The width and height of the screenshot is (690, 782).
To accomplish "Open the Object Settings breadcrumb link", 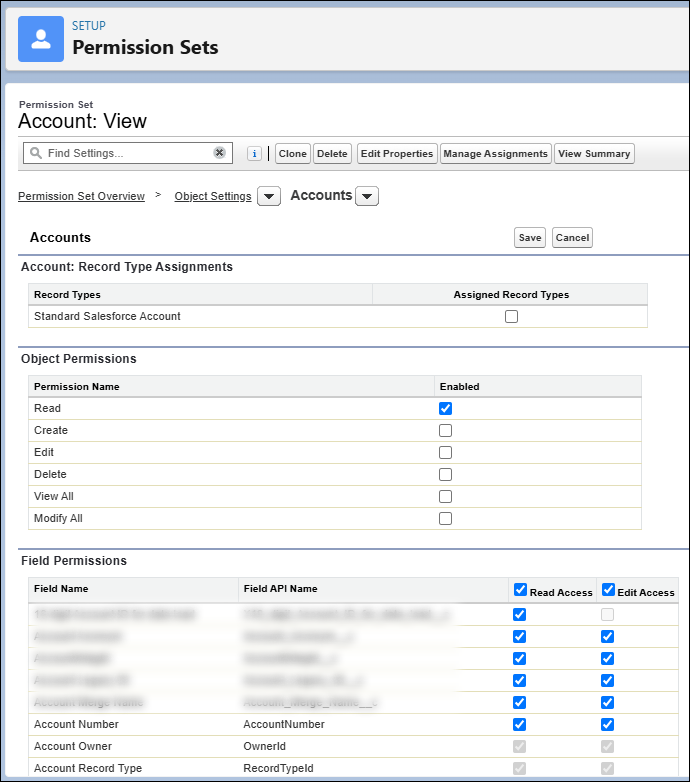I will click(x=212, y=196).
